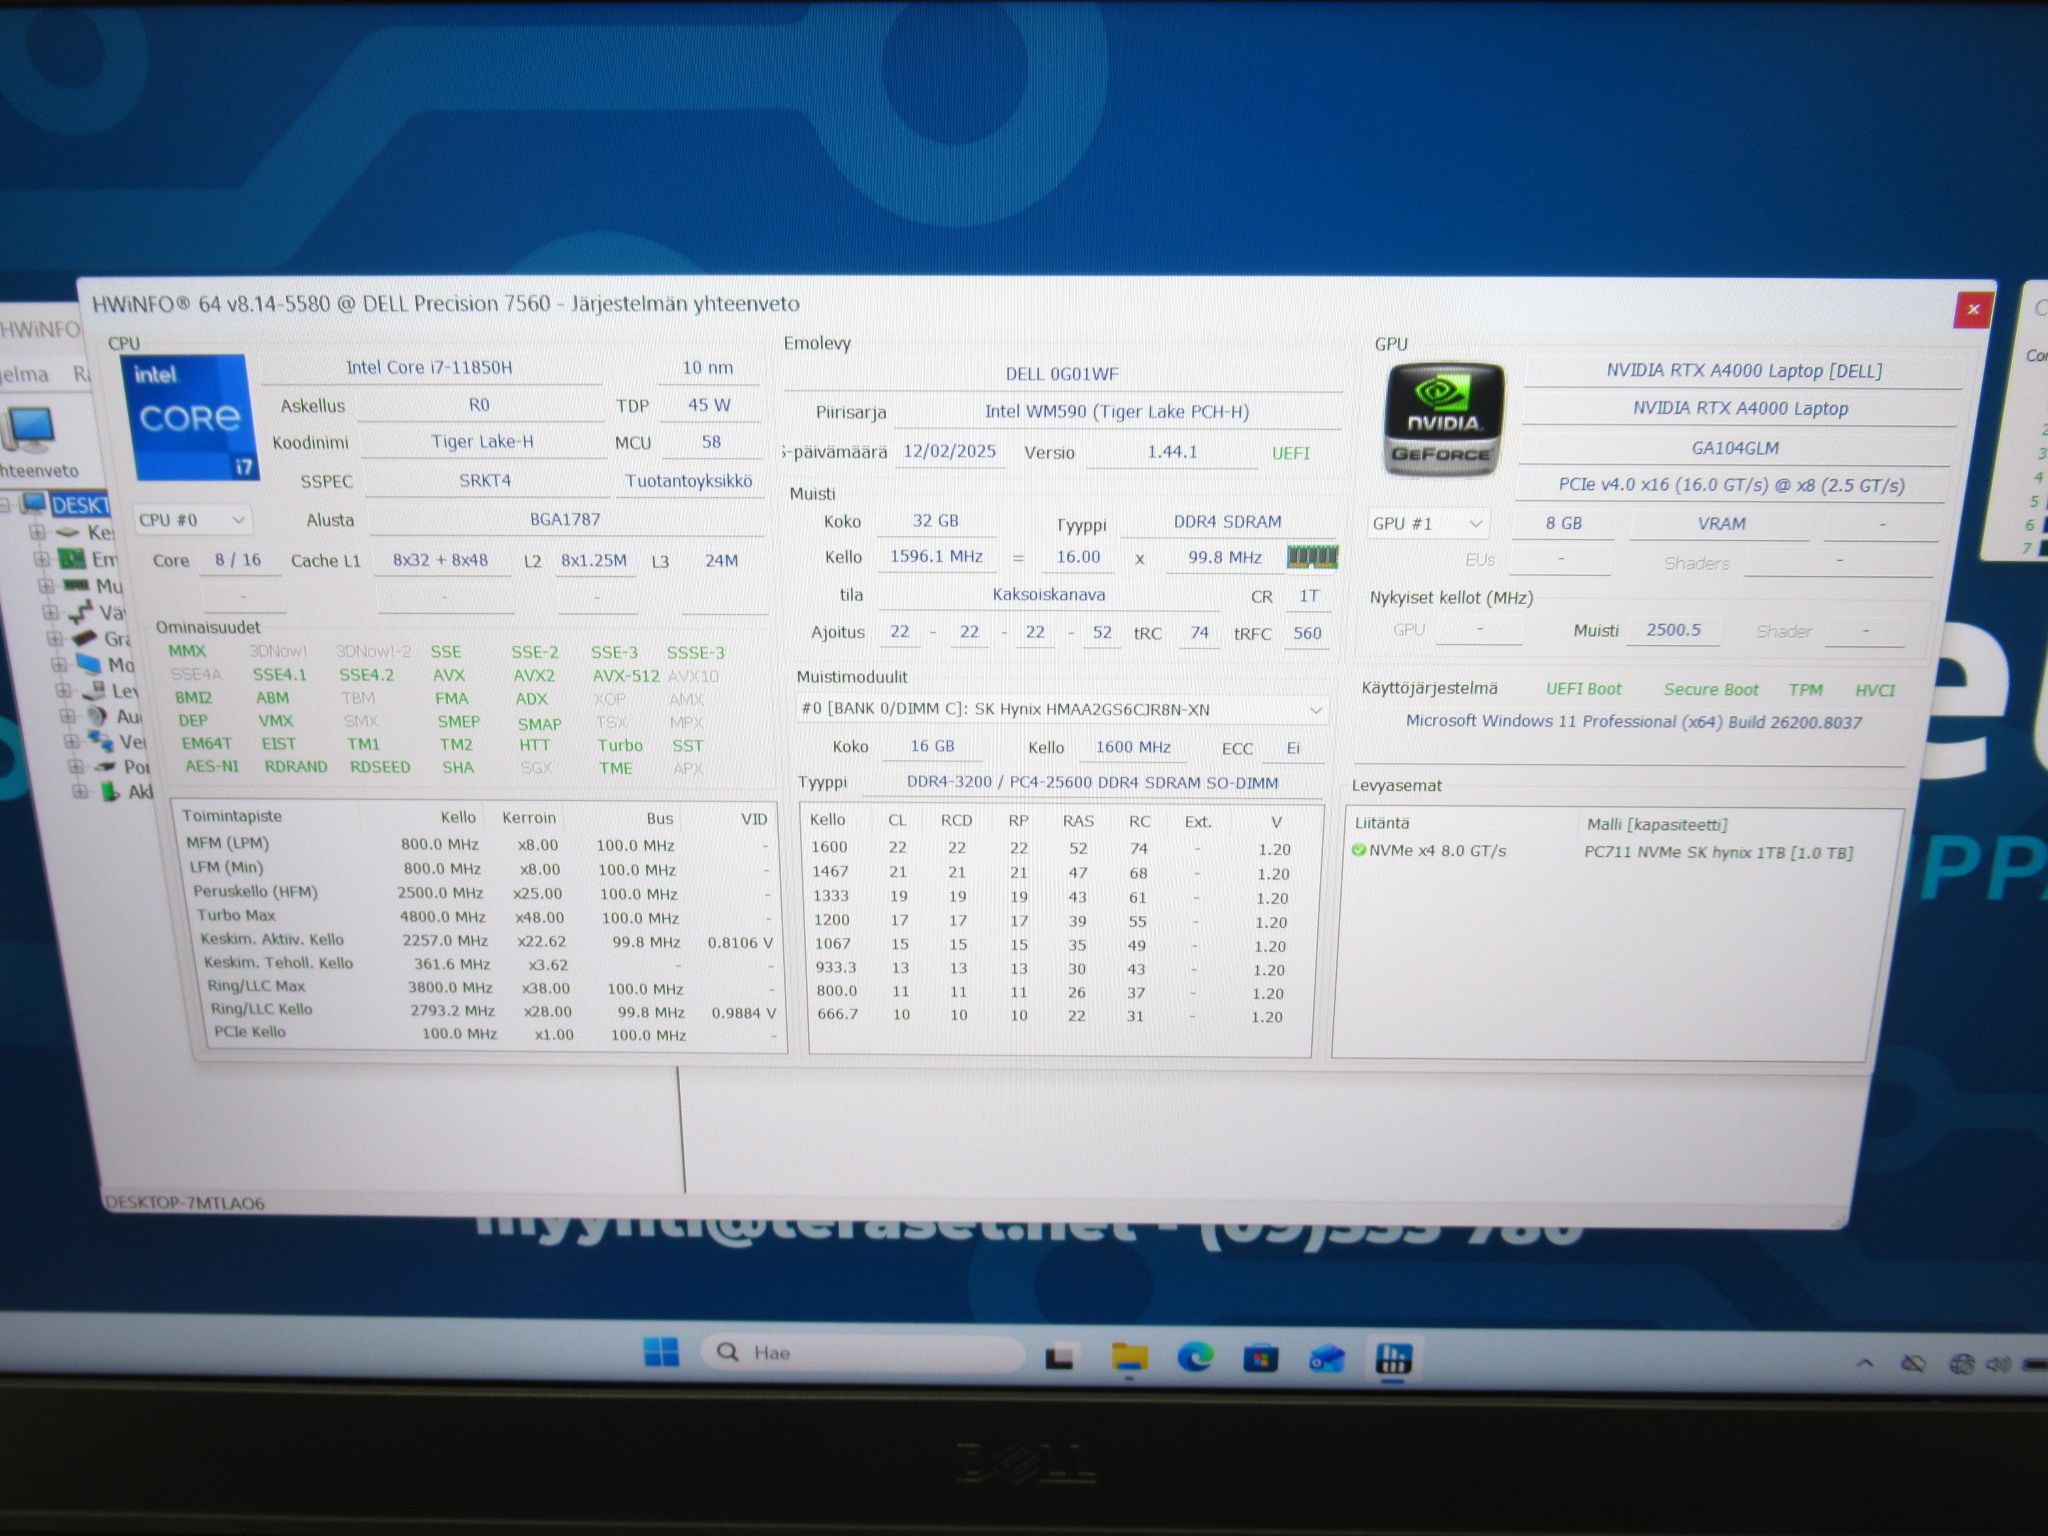Expand the Em node in the background tree
Viewport: 2048px width, 1536px height.
[x=41, y=559]
